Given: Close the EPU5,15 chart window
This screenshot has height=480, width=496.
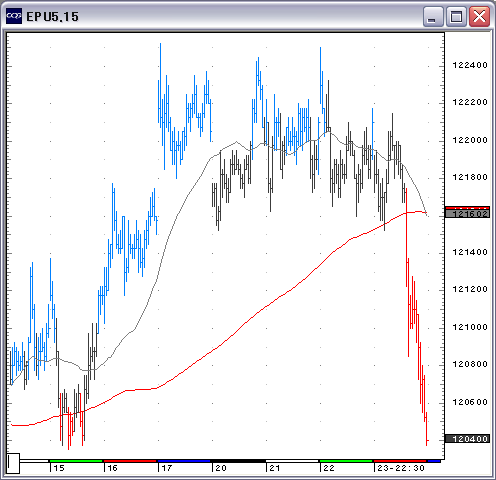Looking at the screenshot, I should [x=479, y=16].
